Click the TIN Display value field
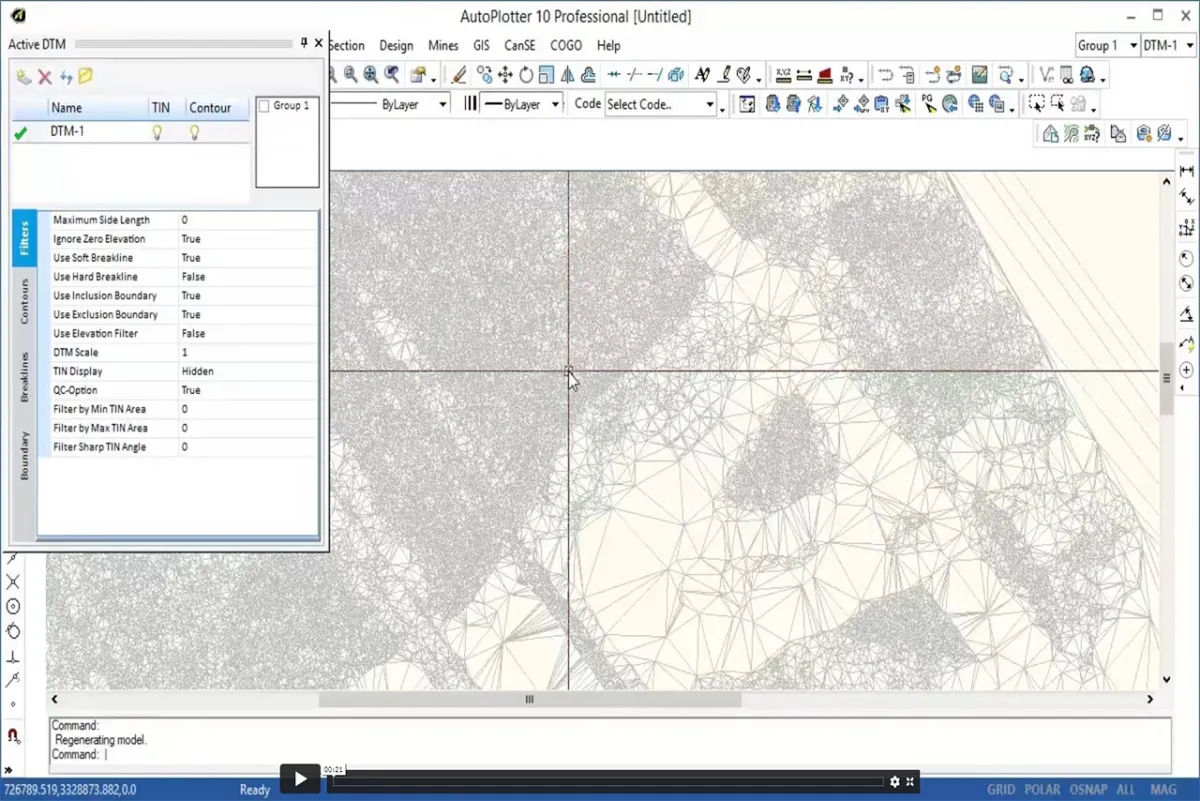The width and height of the screenshot is (1200, 801). (248, 371)
